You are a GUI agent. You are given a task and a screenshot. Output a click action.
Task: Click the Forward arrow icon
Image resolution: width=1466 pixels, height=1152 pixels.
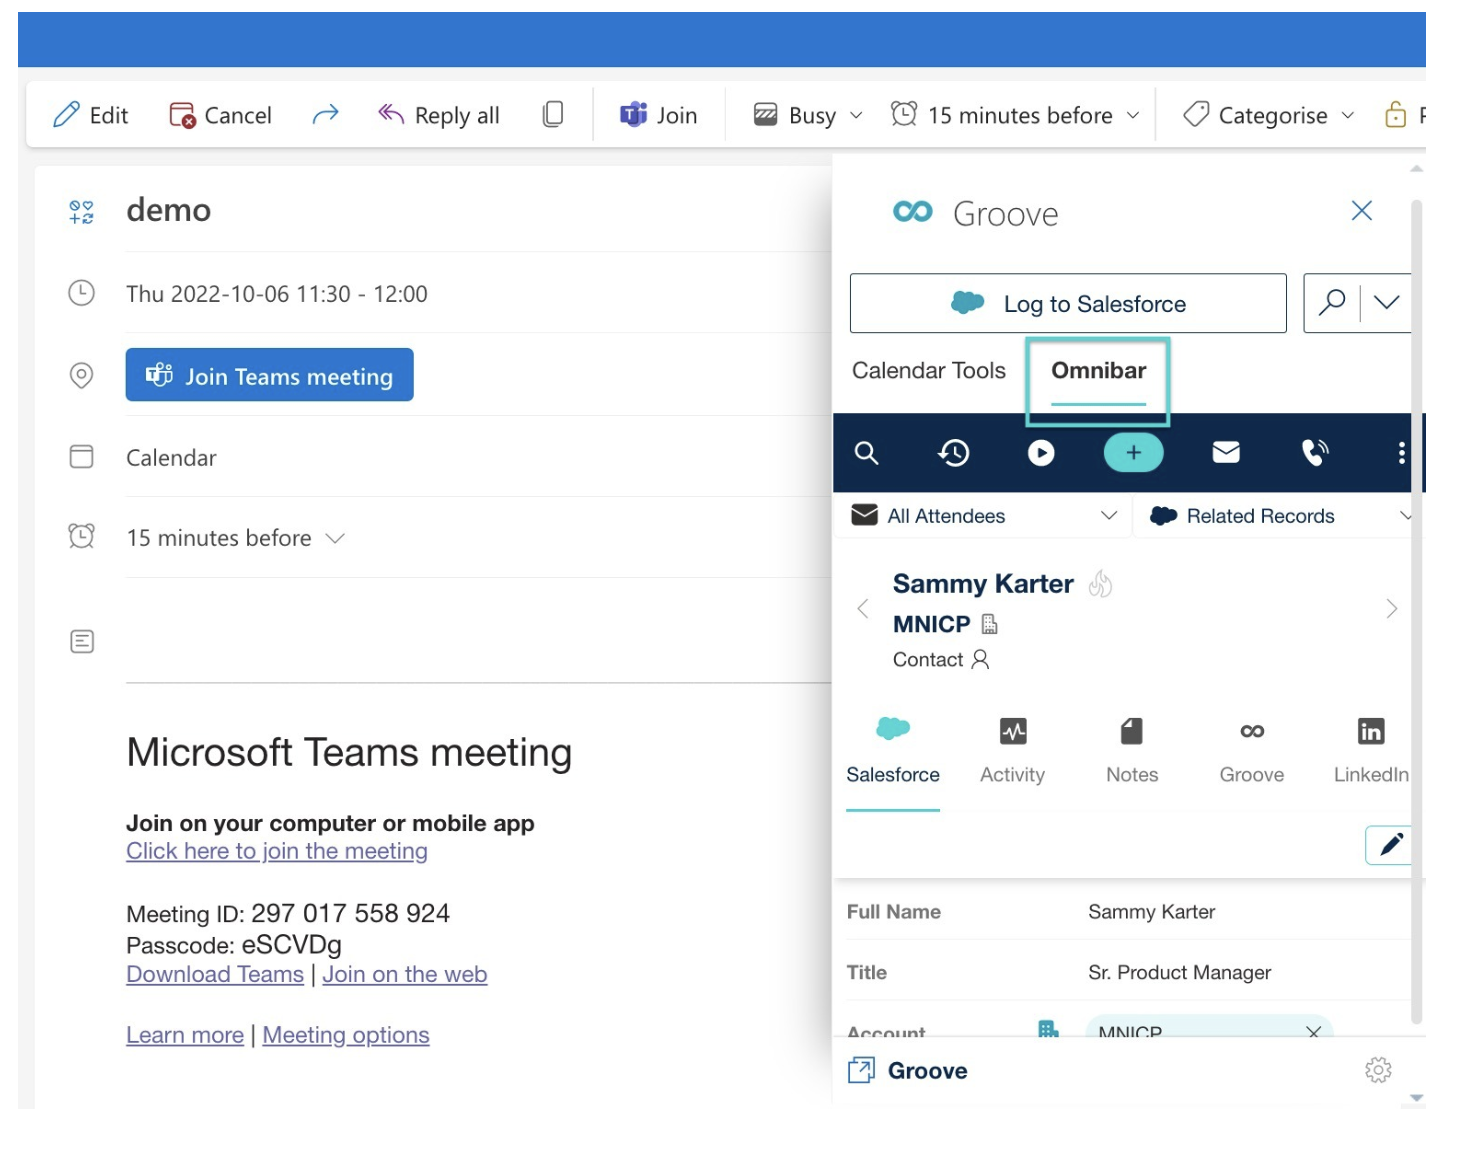point(325,115)
